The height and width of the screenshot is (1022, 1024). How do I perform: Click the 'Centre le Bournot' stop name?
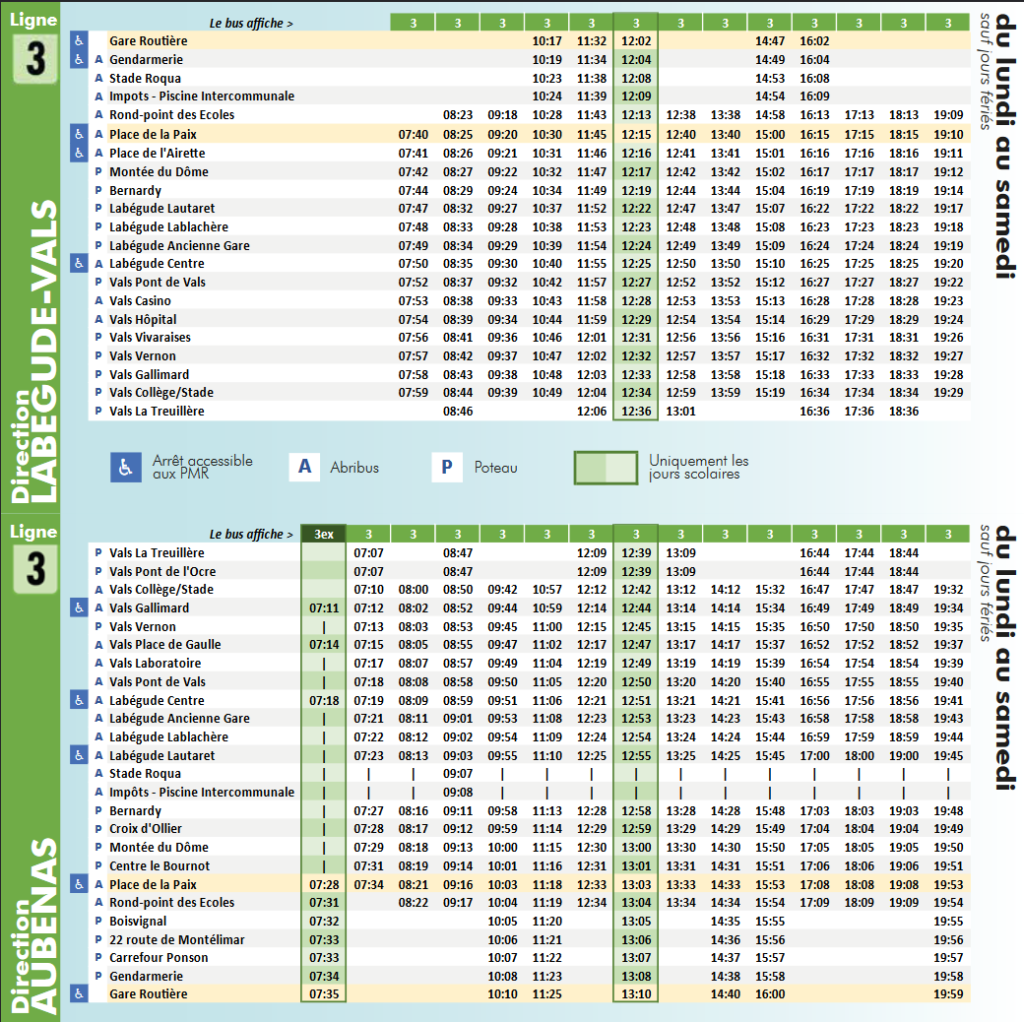pos(159,866)
